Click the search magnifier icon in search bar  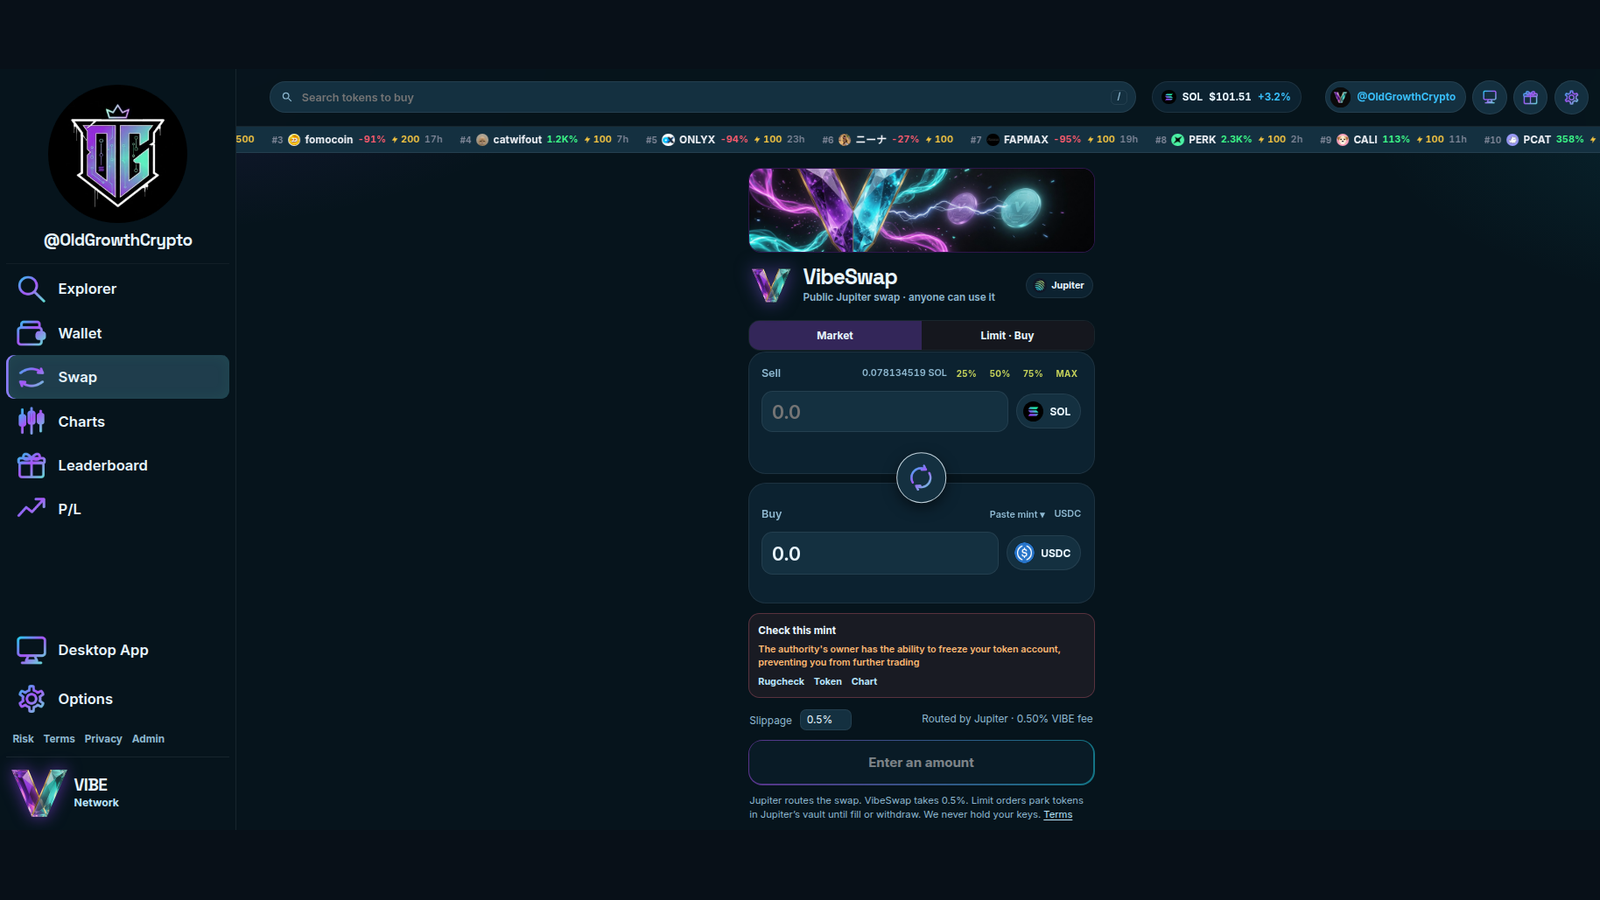click(287, 97)
